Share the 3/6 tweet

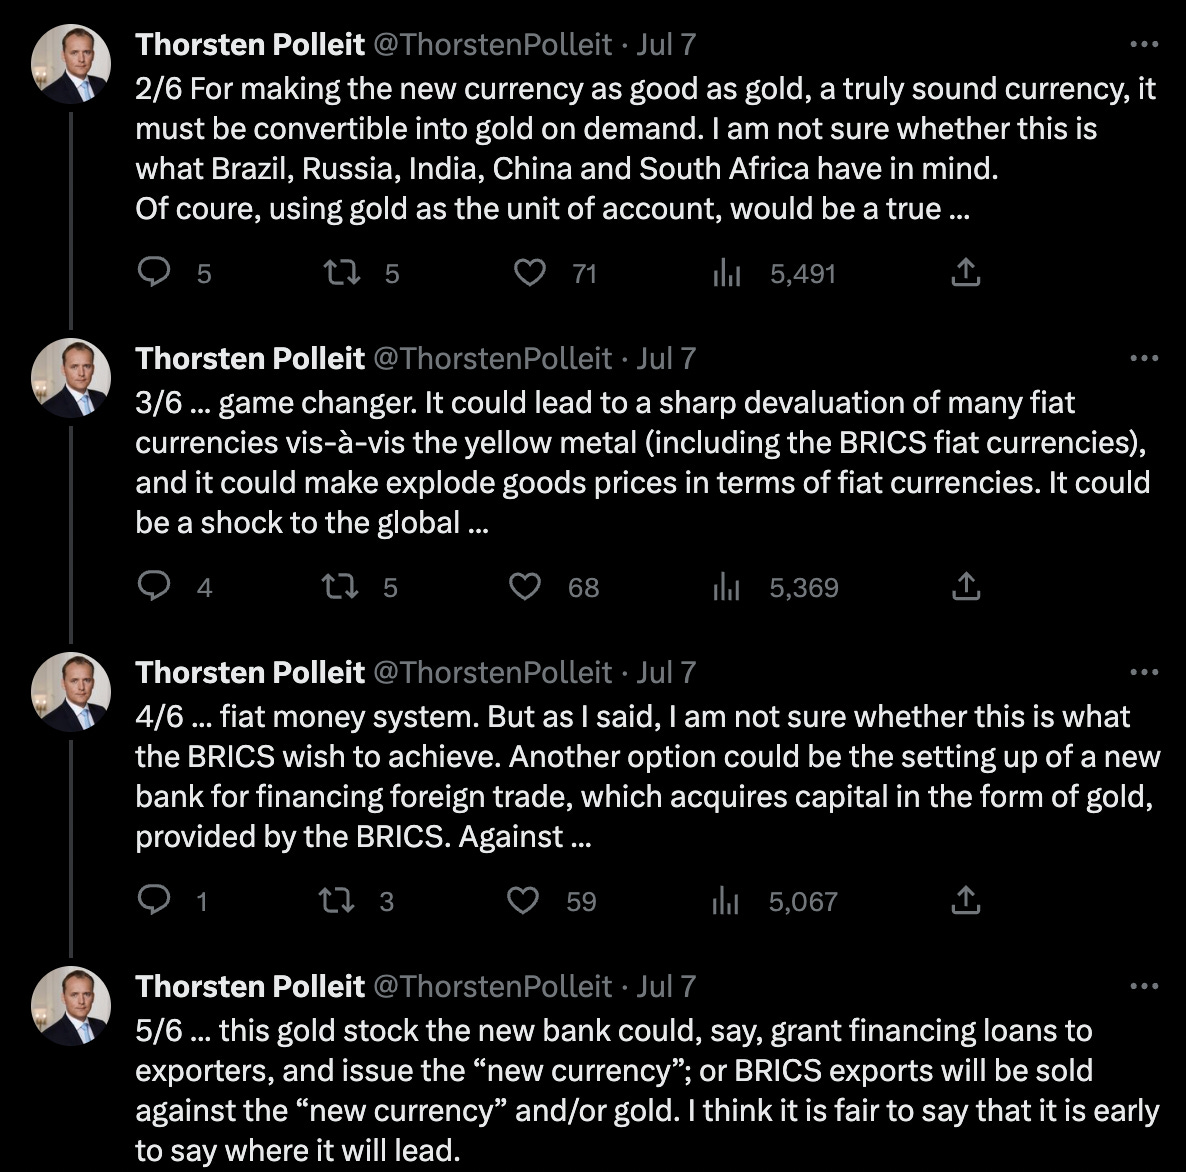pos(964,586)
